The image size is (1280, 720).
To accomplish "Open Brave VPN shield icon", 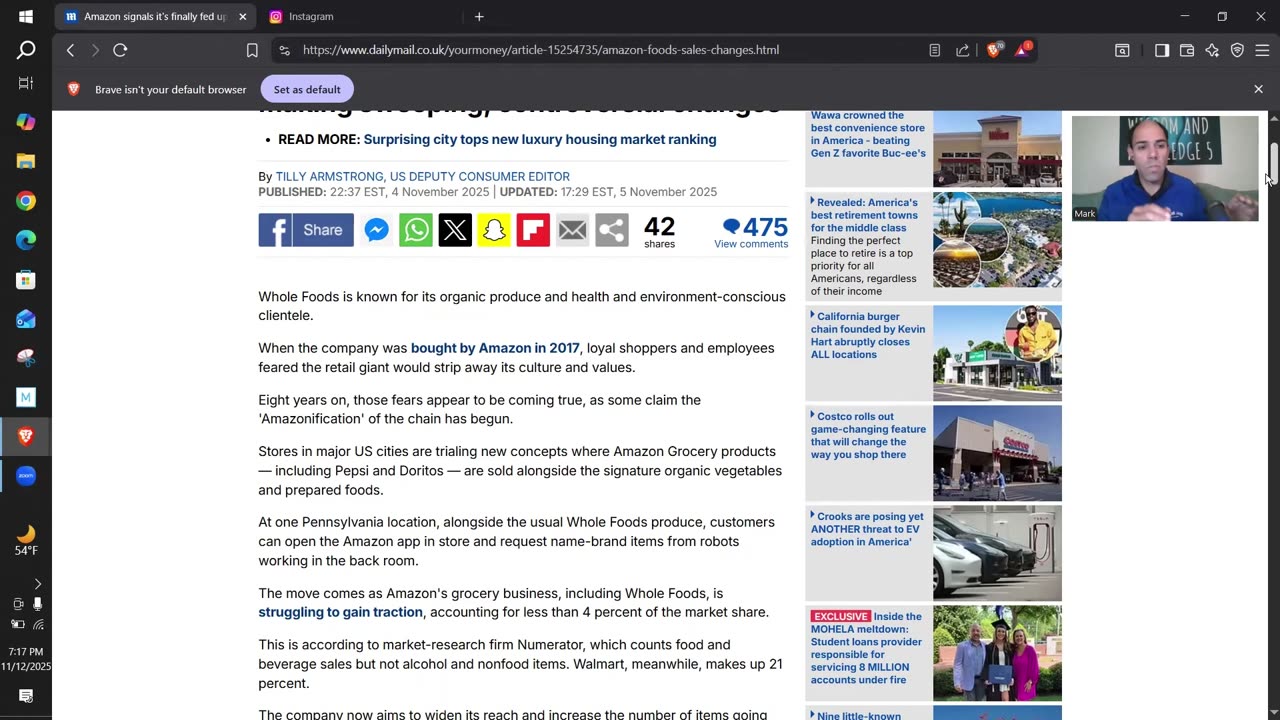I will (x=1237, y=50).
